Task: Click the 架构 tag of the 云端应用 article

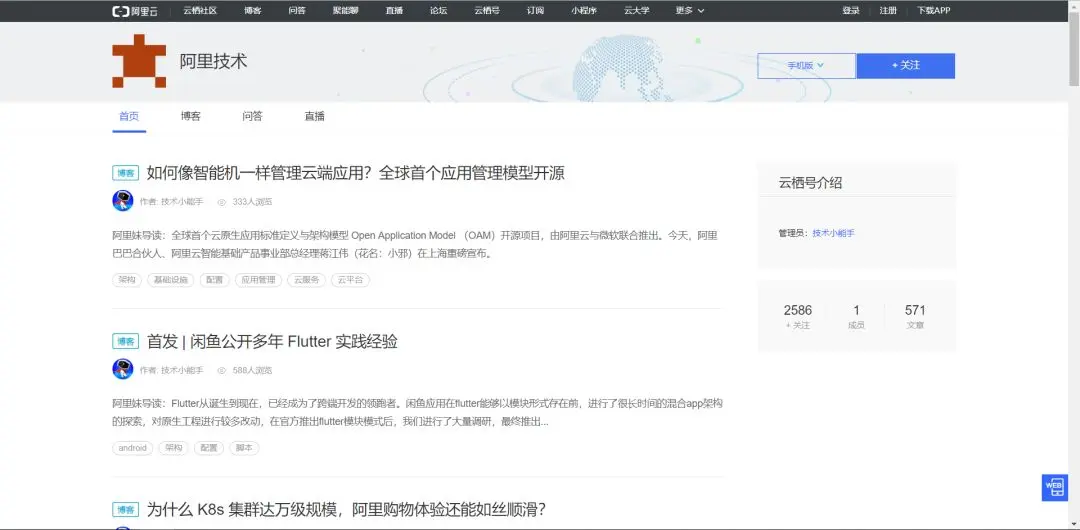Action: pos(127,280)
